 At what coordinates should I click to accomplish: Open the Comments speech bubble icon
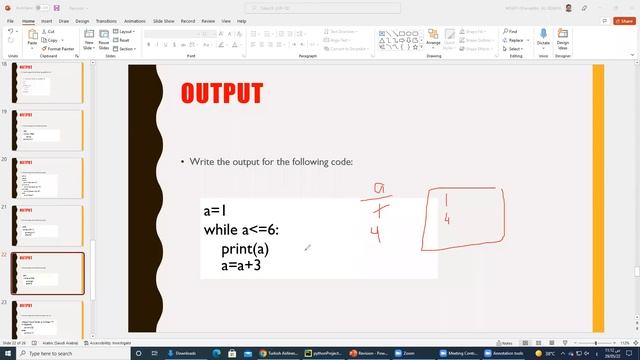(605, 21)
